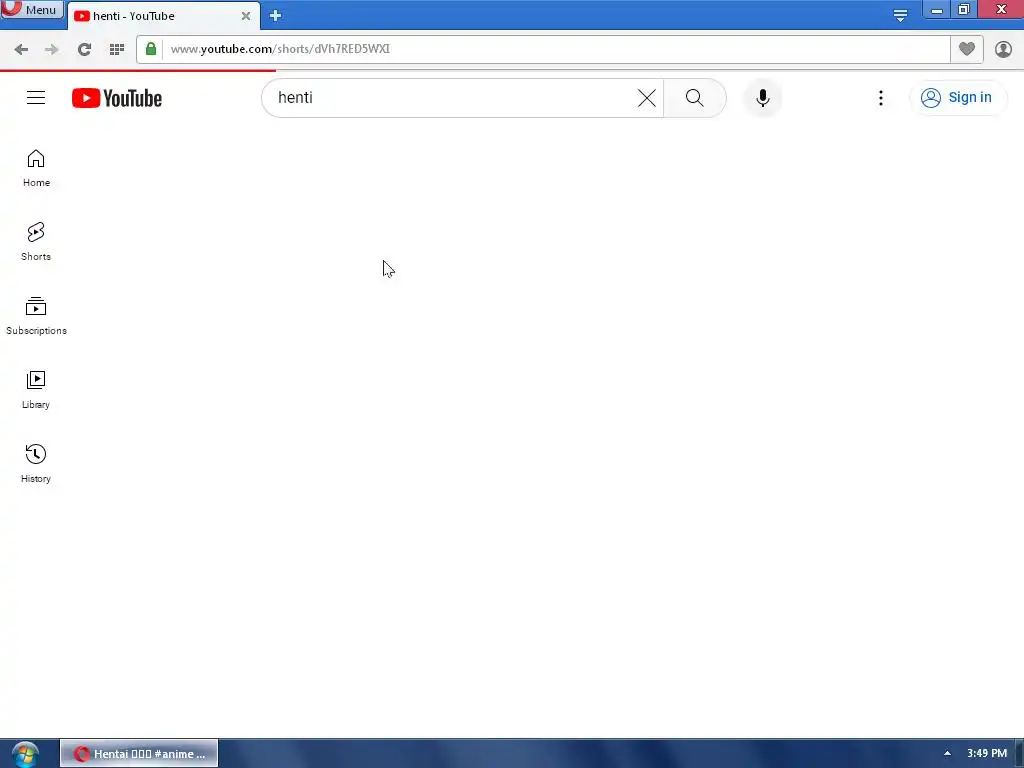This screenshot has width=1024, height=768.
Task: Open Shorts from the sidebar
Action: click(36, 242)
